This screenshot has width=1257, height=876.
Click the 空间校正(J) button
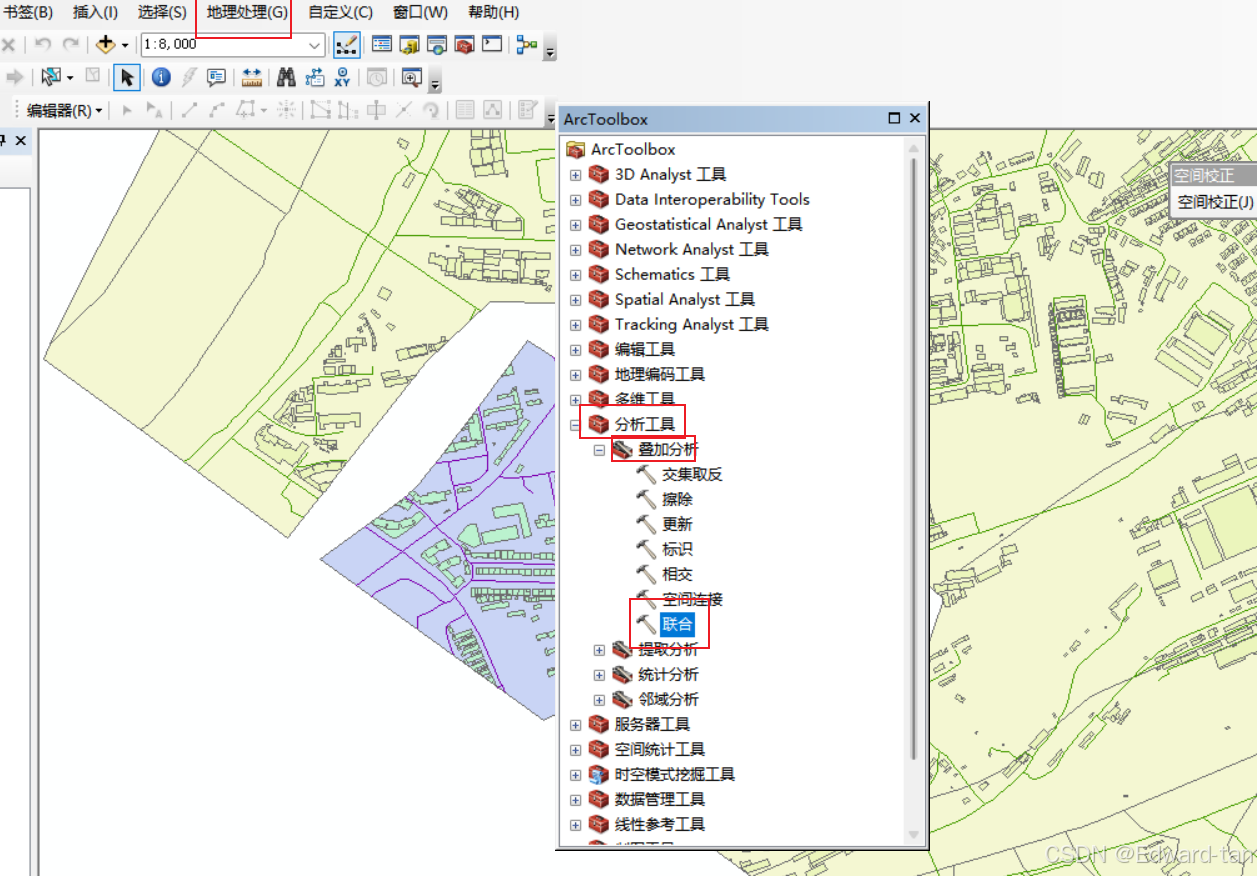click(x=1215, y=201)
